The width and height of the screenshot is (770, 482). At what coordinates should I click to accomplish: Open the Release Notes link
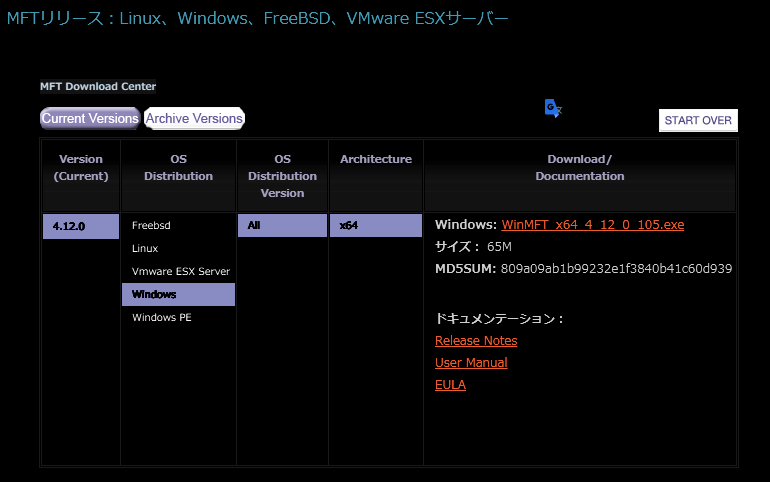(x=476, y=341)
